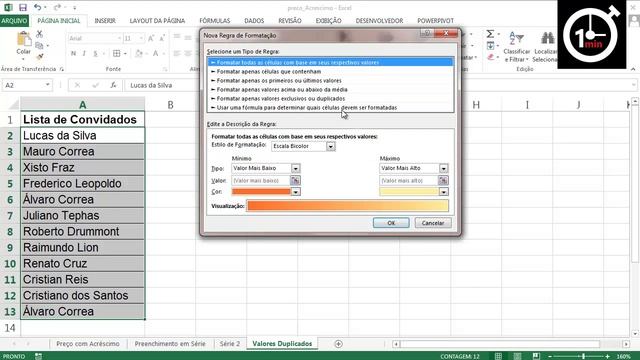
Task: Click the column B header
Action: click(x=170, y=105)
